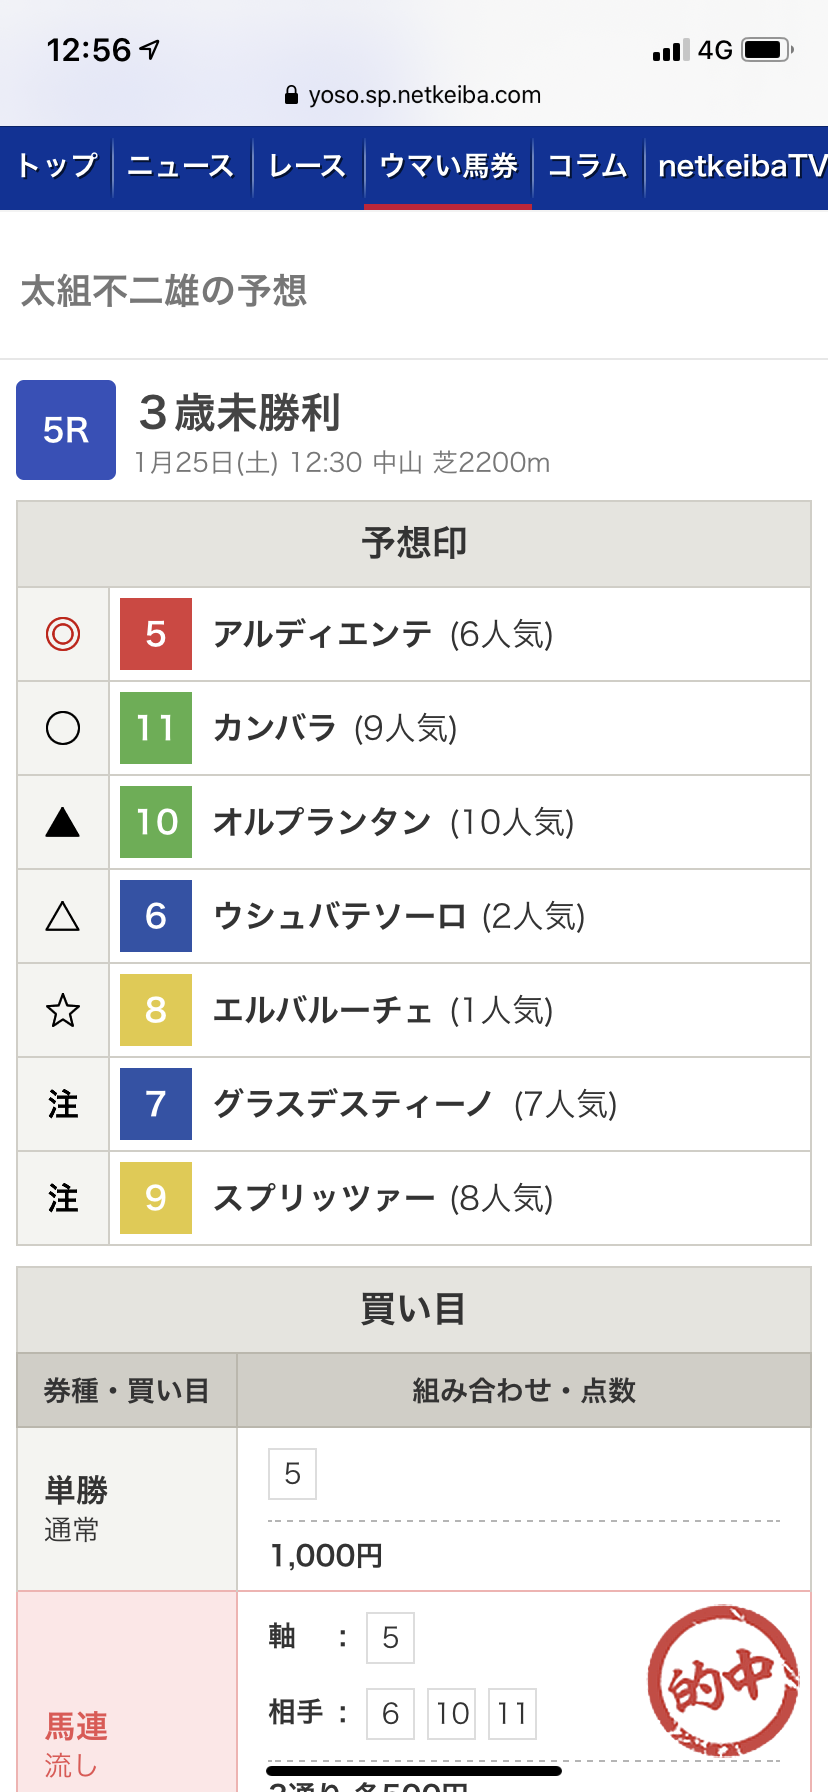Screen dimensions: 828x1792
Task: Tap the blue number 7 badge
Action: pyautogui.click(x=156, y=1104)
